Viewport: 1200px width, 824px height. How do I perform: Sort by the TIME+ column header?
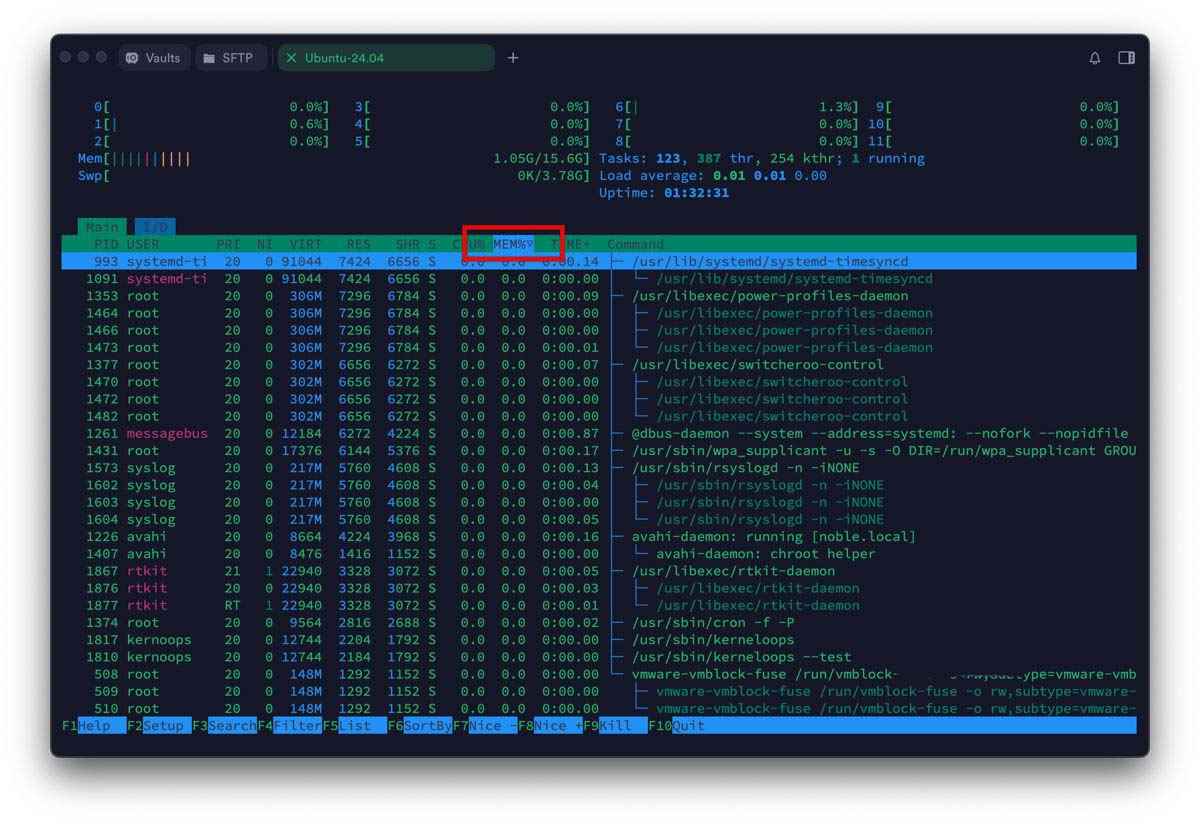571,244
